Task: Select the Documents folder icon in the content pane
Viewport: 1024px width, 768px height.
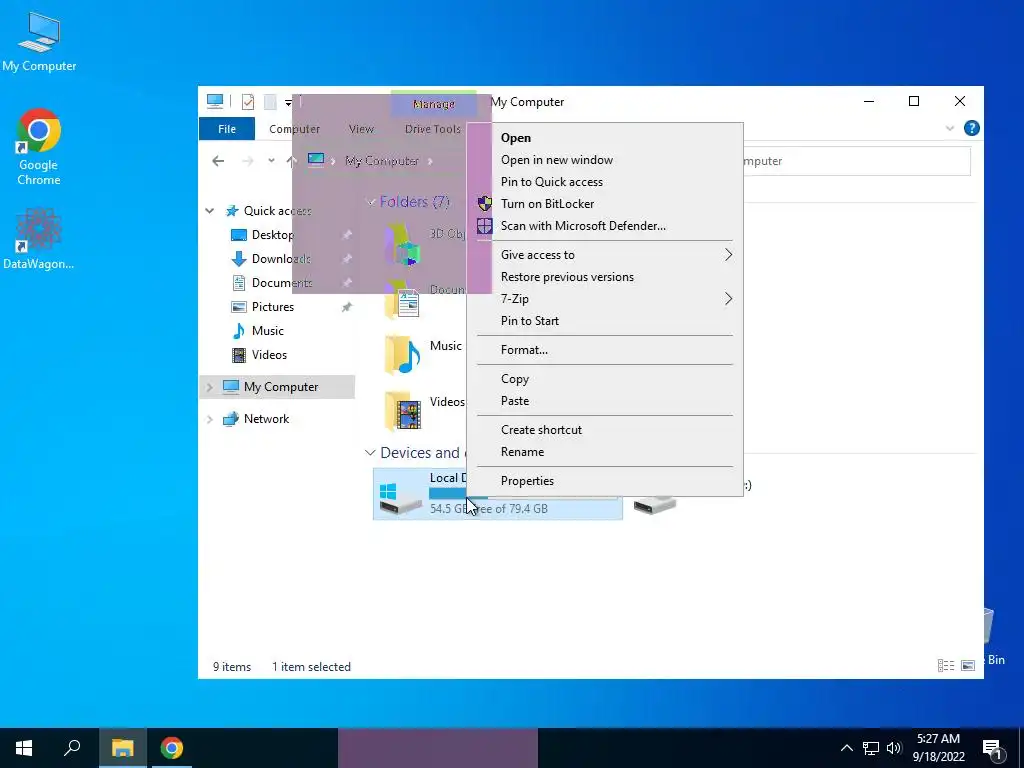Action: click(x=402, y=301)
